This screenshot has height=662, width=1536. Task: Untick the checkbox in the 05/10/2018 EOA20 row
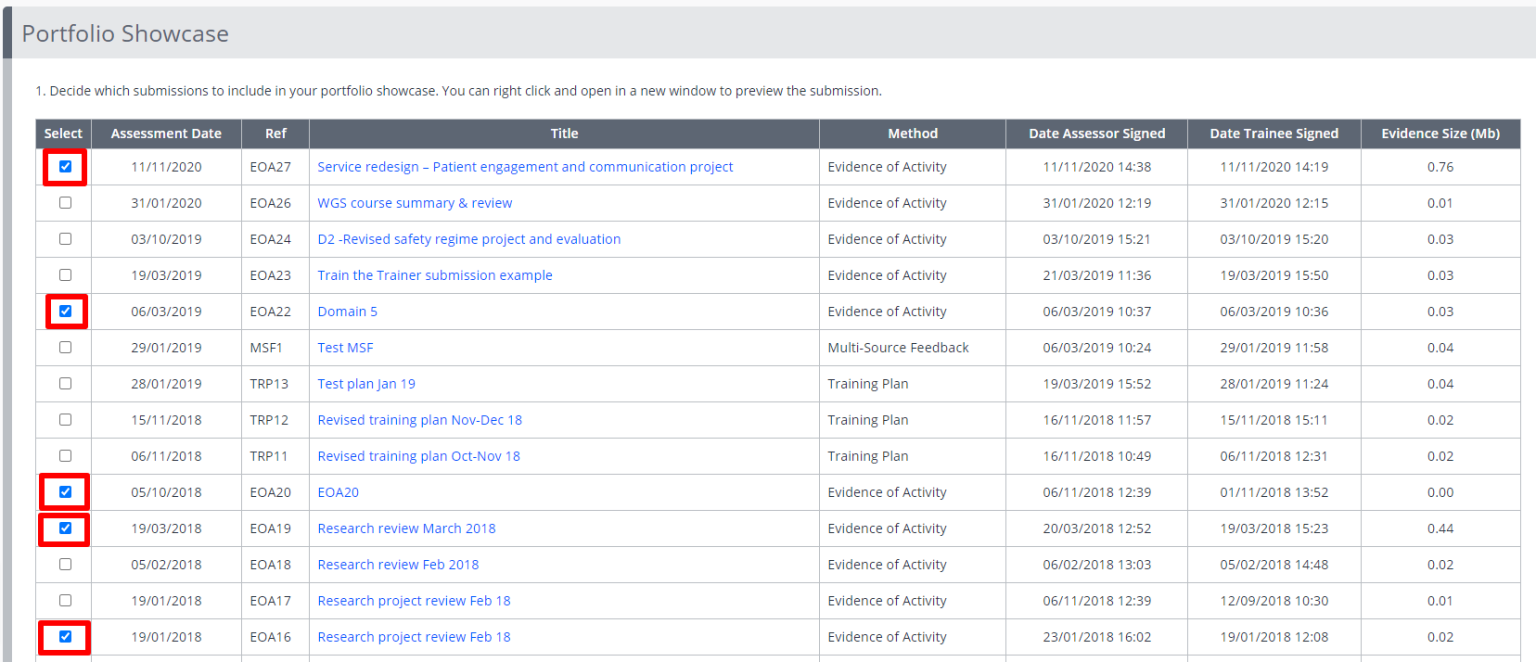pos(65,492)
